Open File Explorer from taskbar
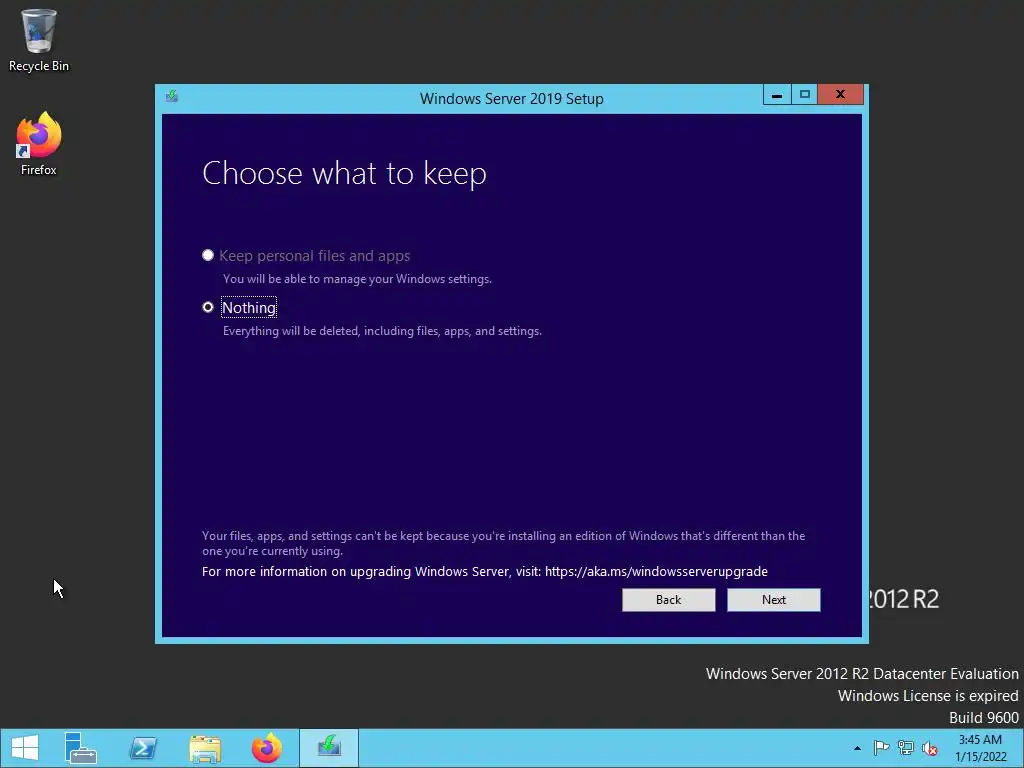This screenshot has width=1024, height=768. tap(204, 748)
